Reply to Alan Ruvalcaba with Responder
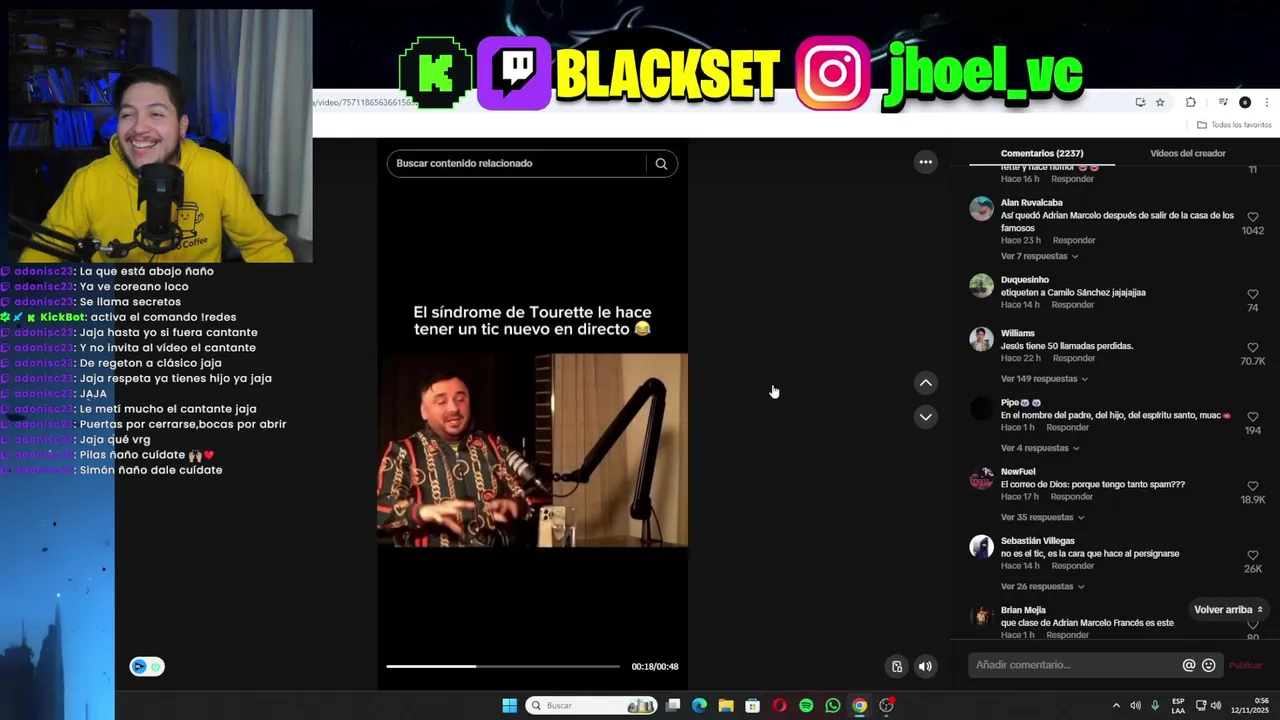The width and height of the screenshot is (1280, 720). click(1074, 241)
